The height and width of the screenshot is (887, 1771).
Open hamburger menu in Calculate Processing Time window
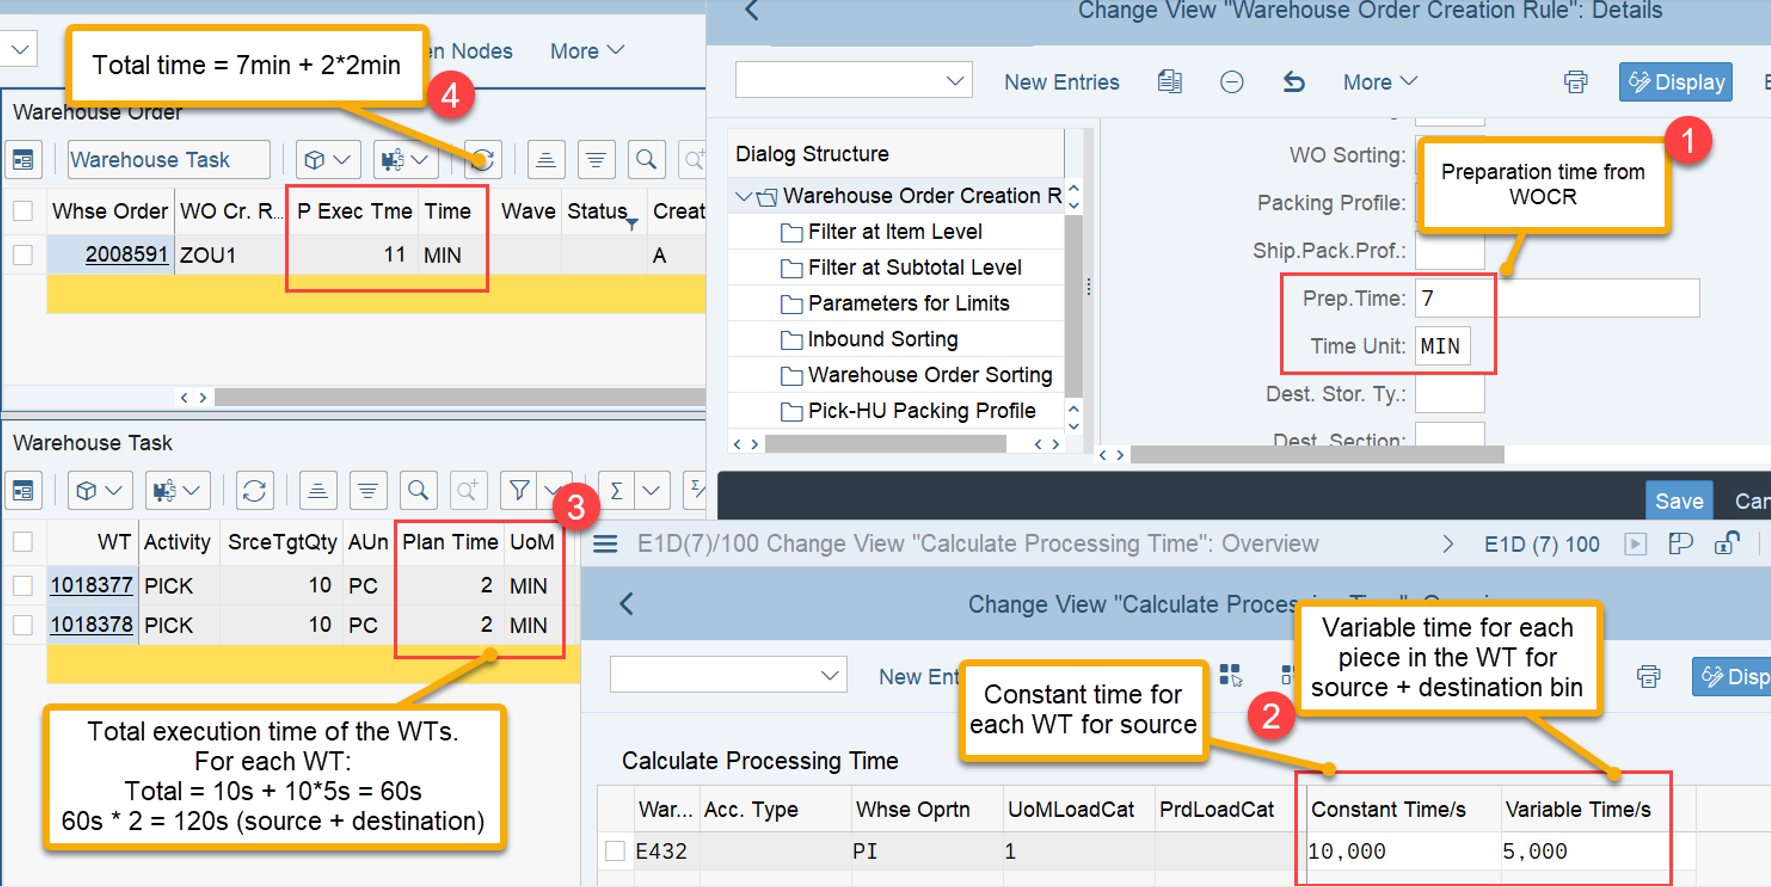605,544
